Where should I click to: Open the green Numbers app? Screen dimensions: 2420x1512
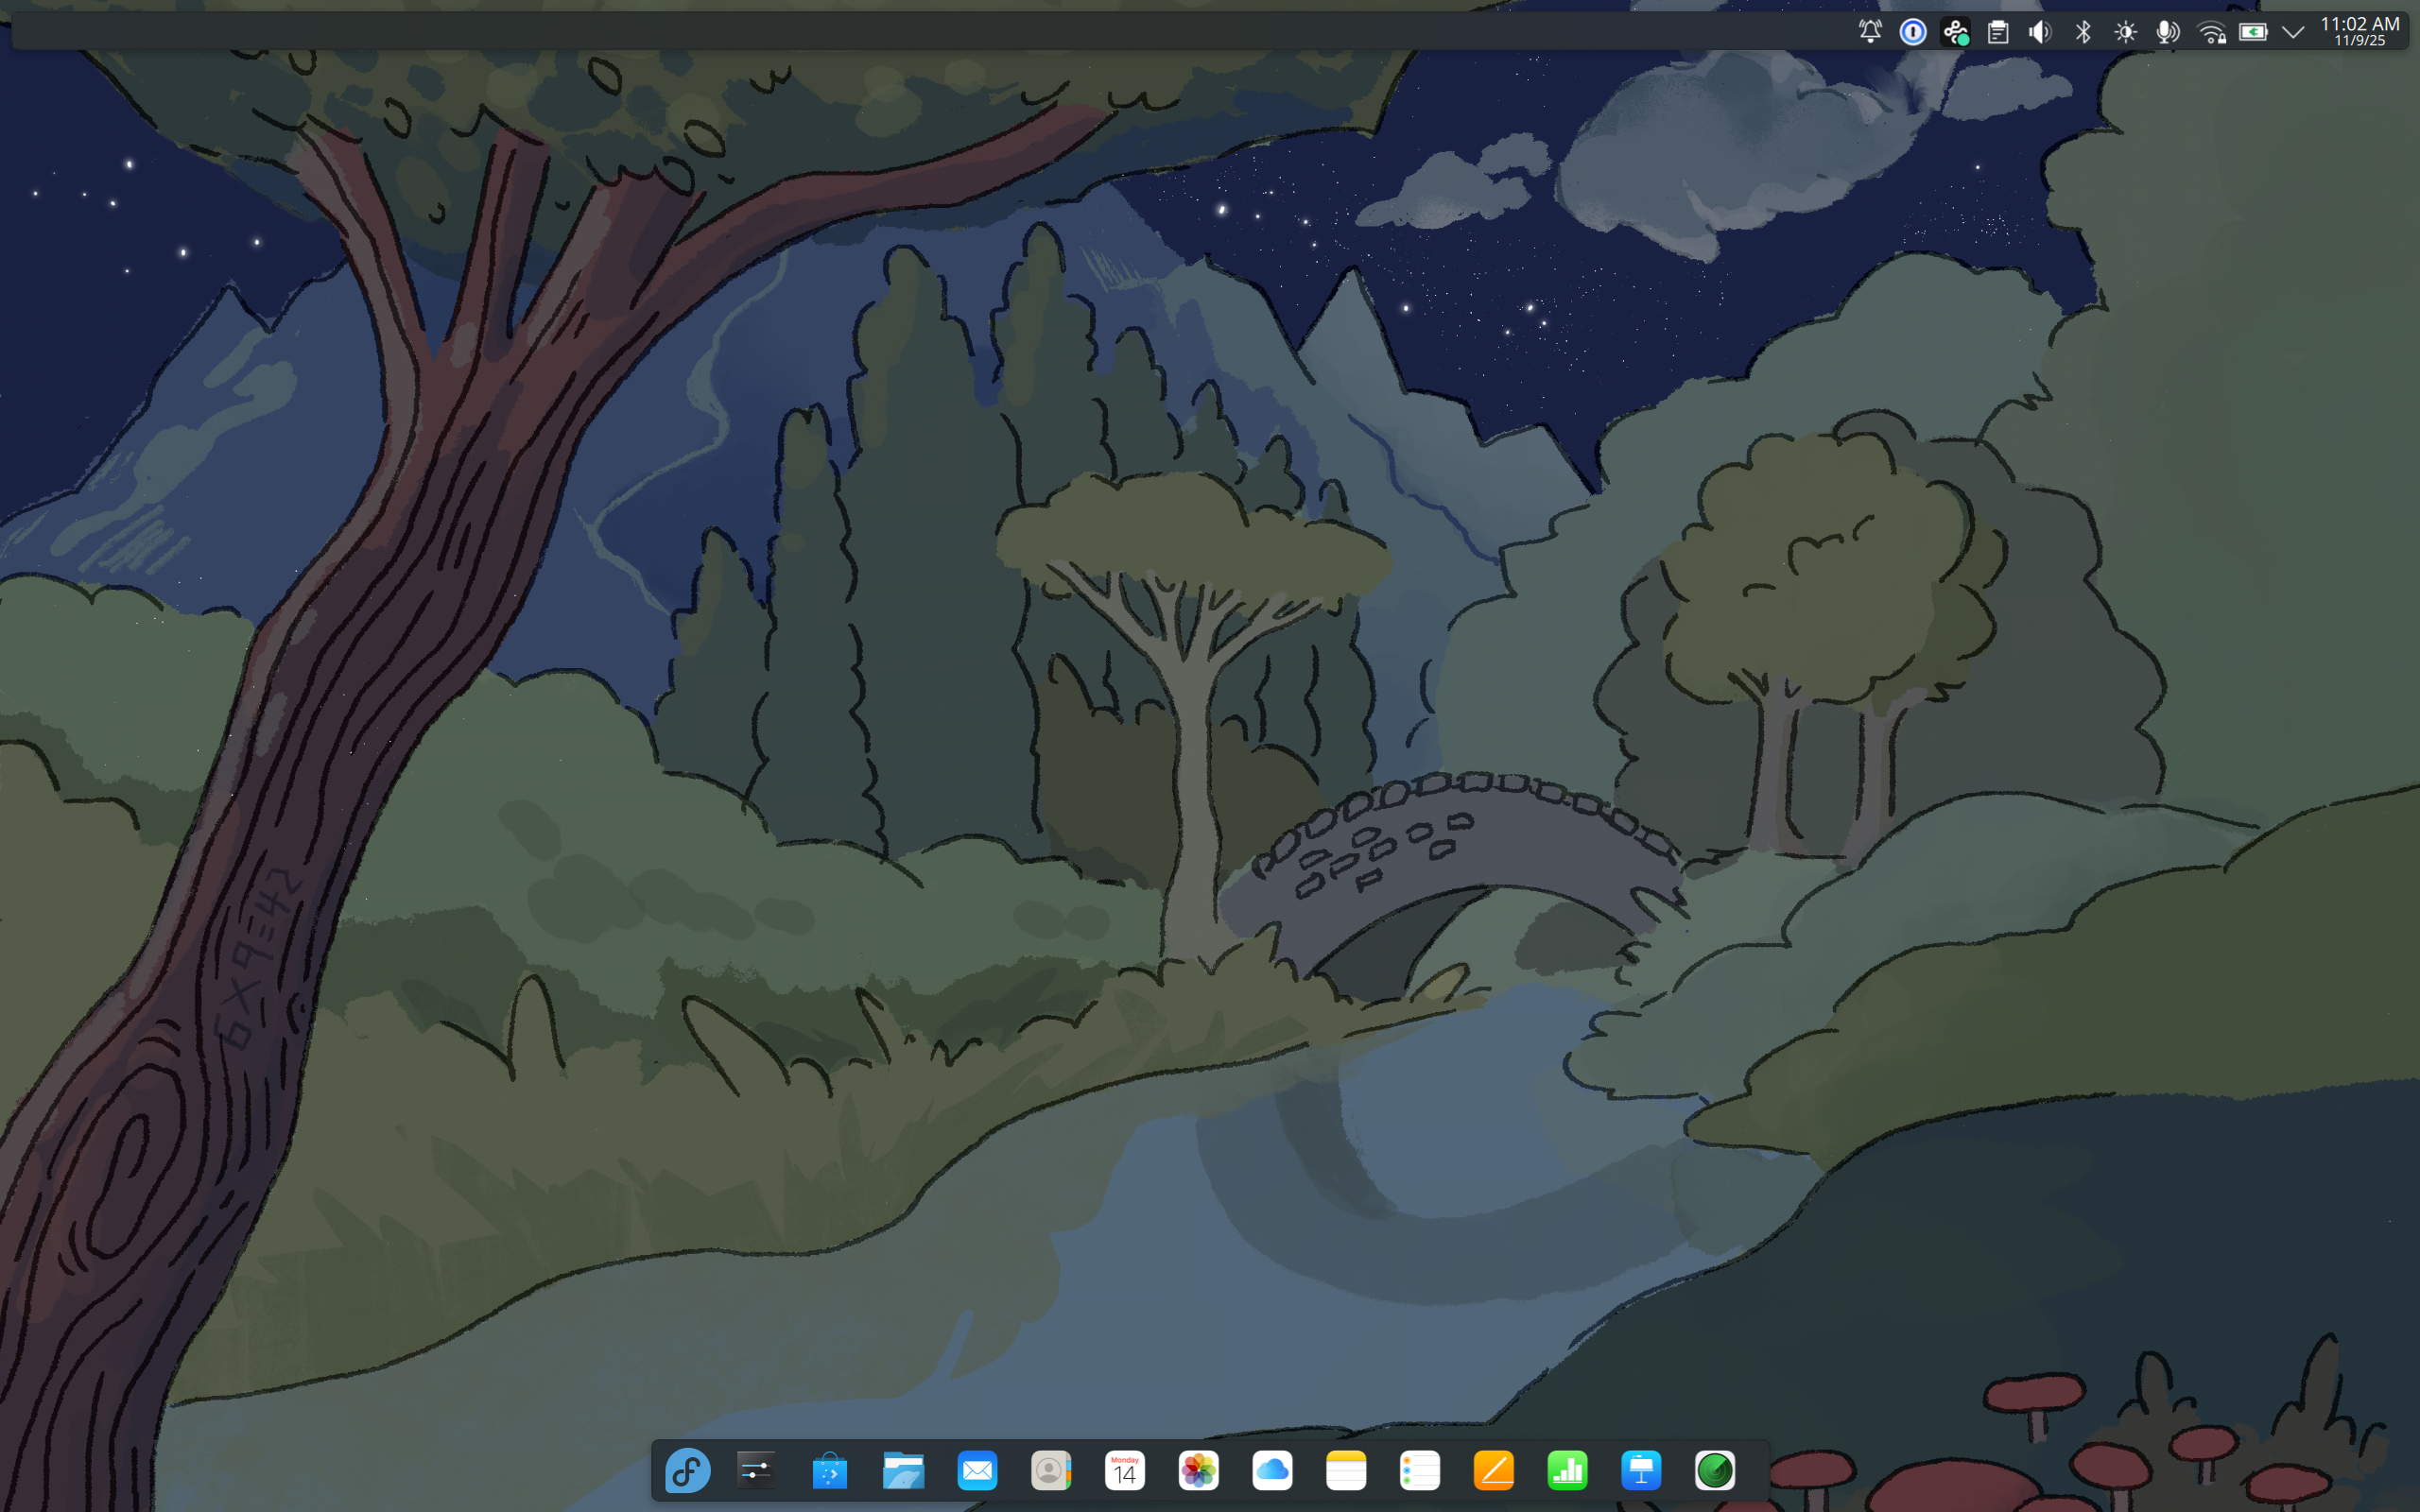(1567, 1470)
